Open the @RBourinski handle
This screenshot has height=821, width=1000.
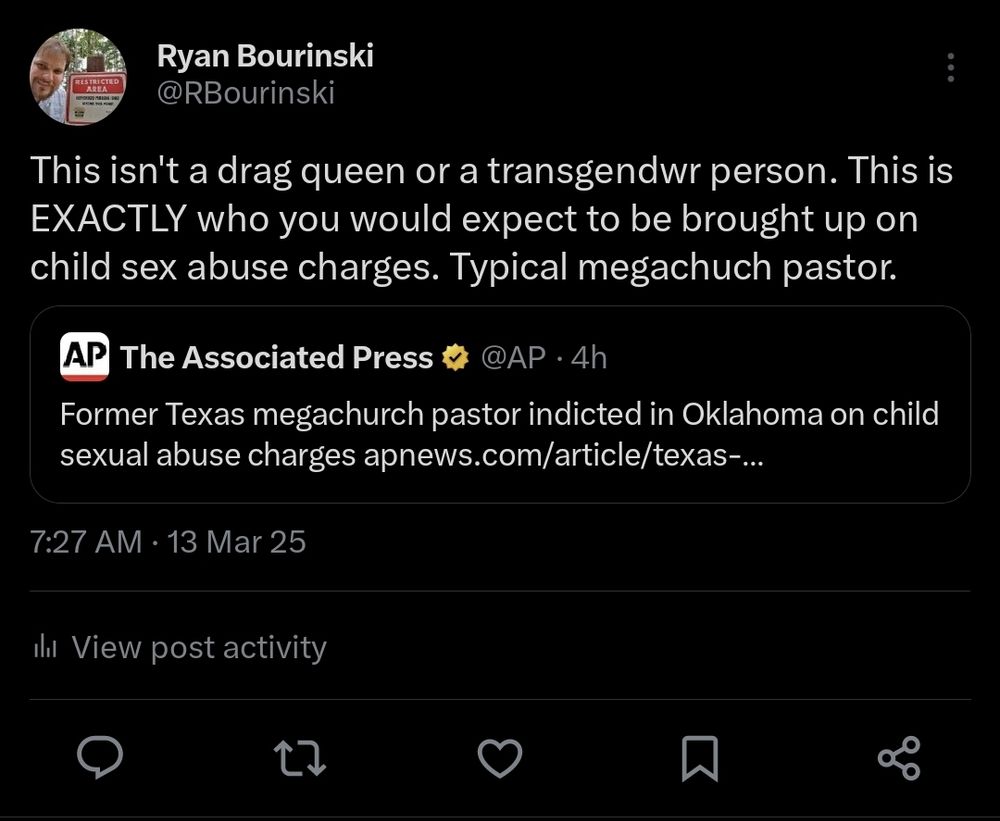[245, 93]
